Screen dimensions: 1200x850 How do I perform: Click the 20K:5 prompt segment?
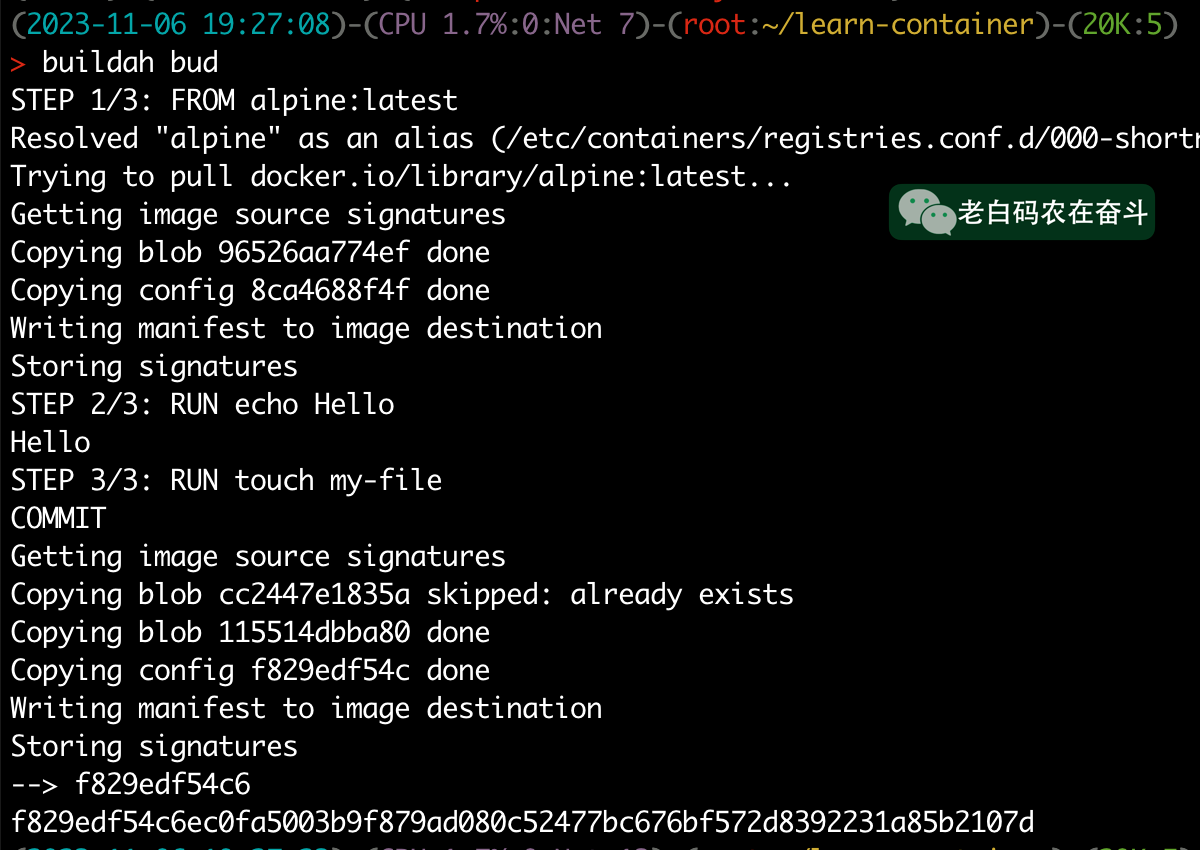click(x=1122, y=24)
